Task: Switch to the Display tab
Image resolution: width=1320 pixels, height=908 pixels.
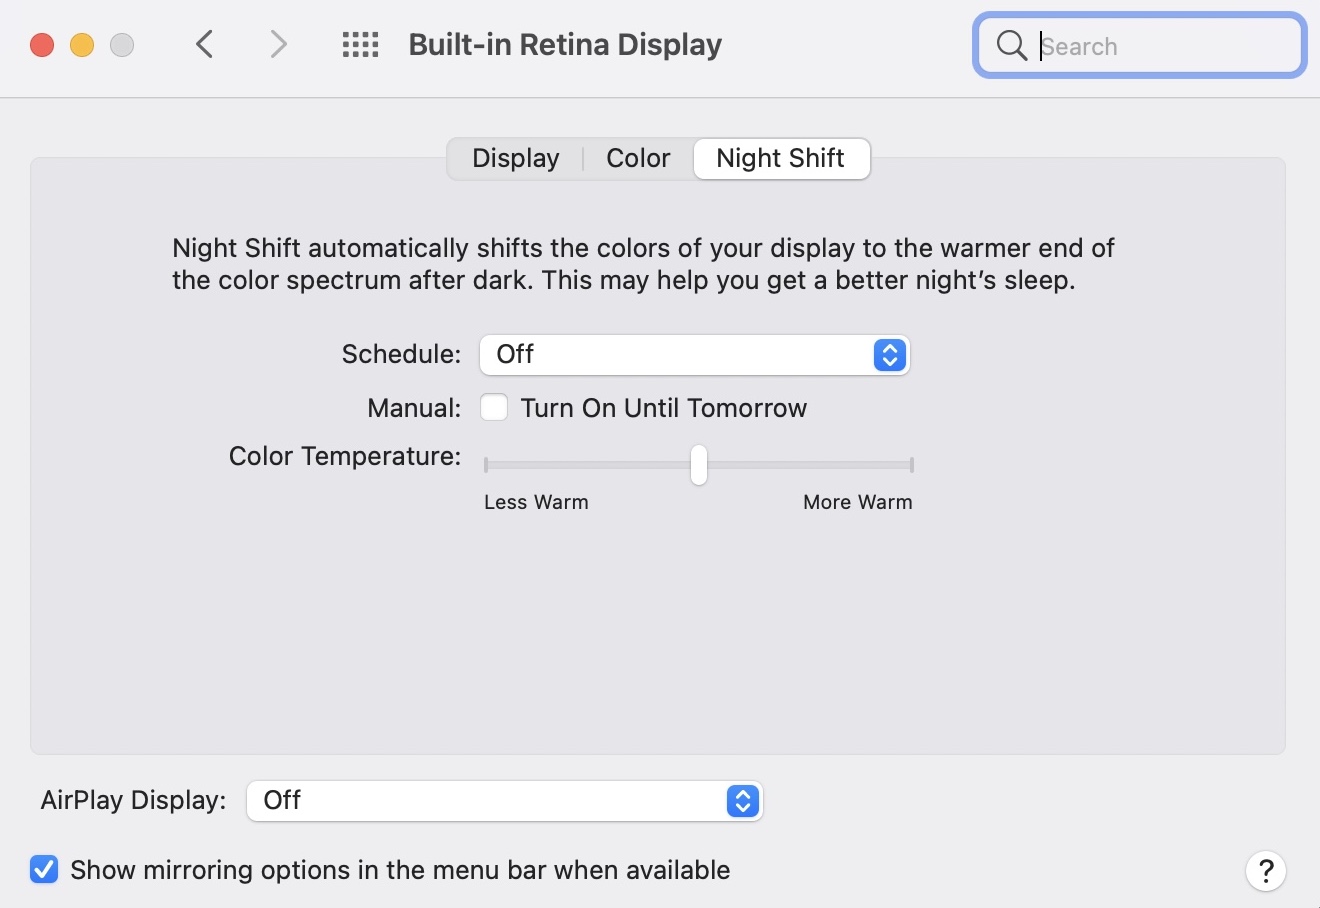Action: coord(515,159)
